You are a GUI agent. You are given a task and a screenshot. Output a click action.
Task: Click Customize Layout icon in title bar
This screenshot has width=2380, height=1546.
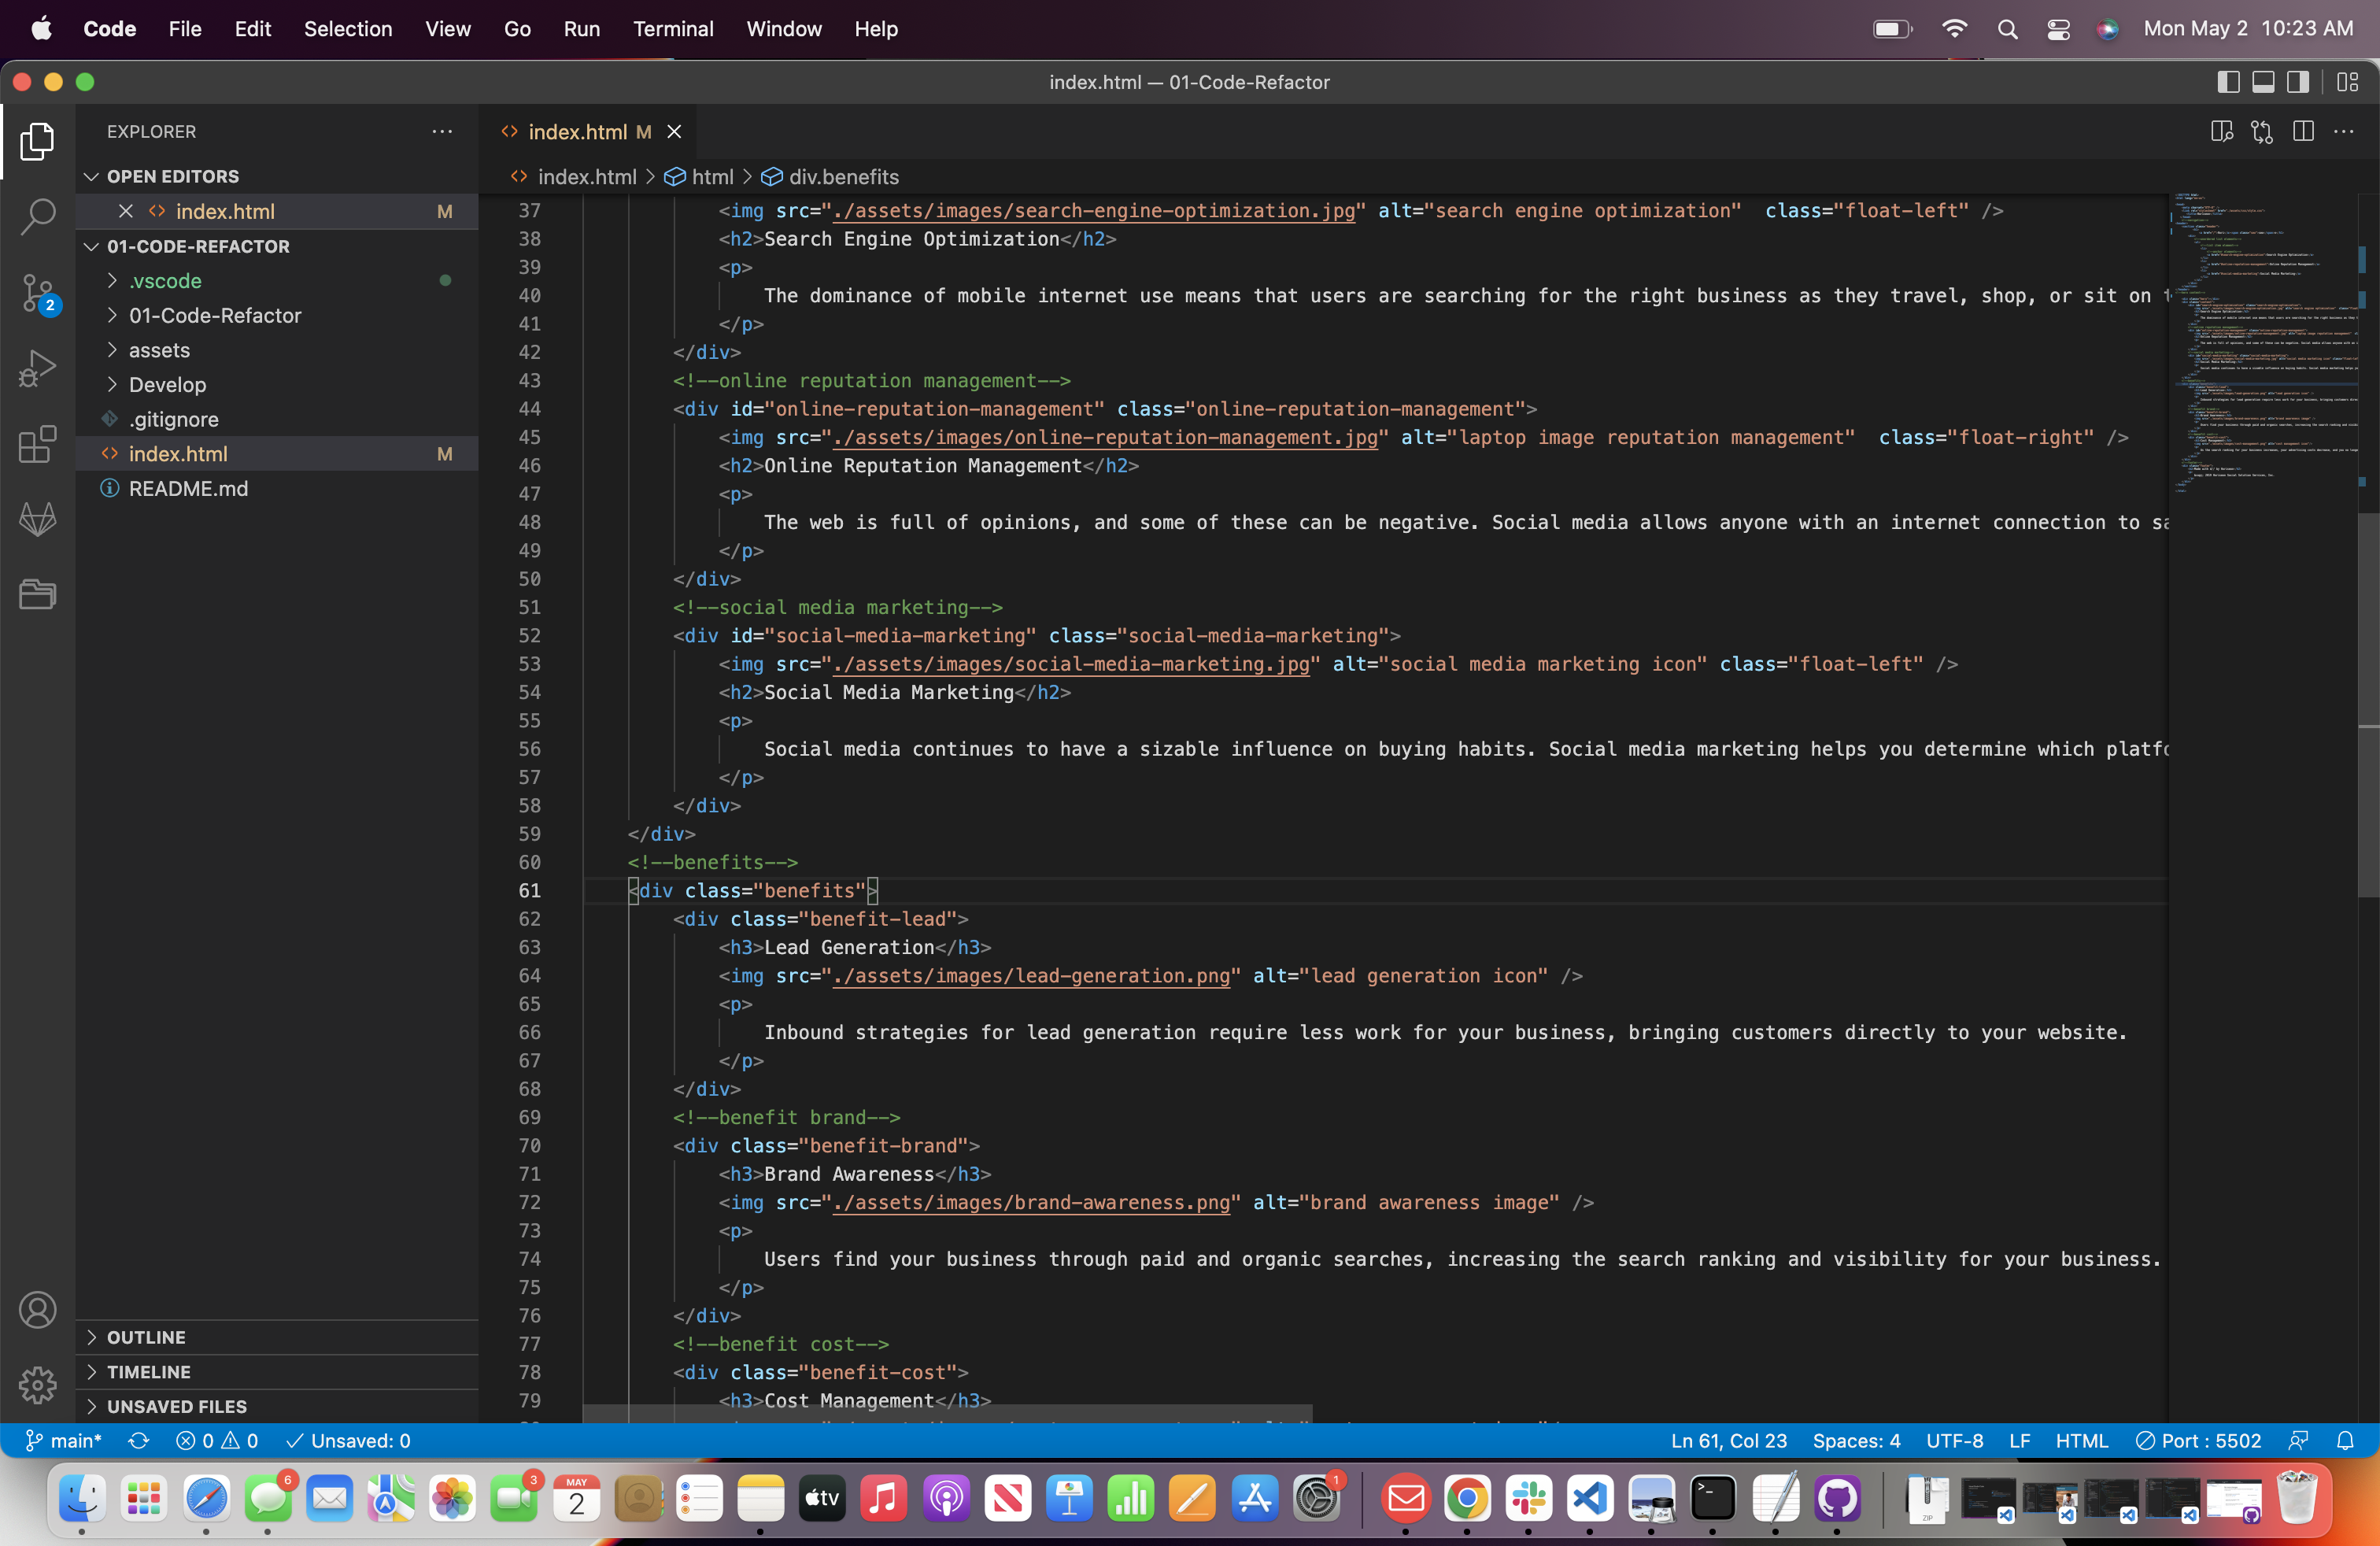[x=2347, y=82]
